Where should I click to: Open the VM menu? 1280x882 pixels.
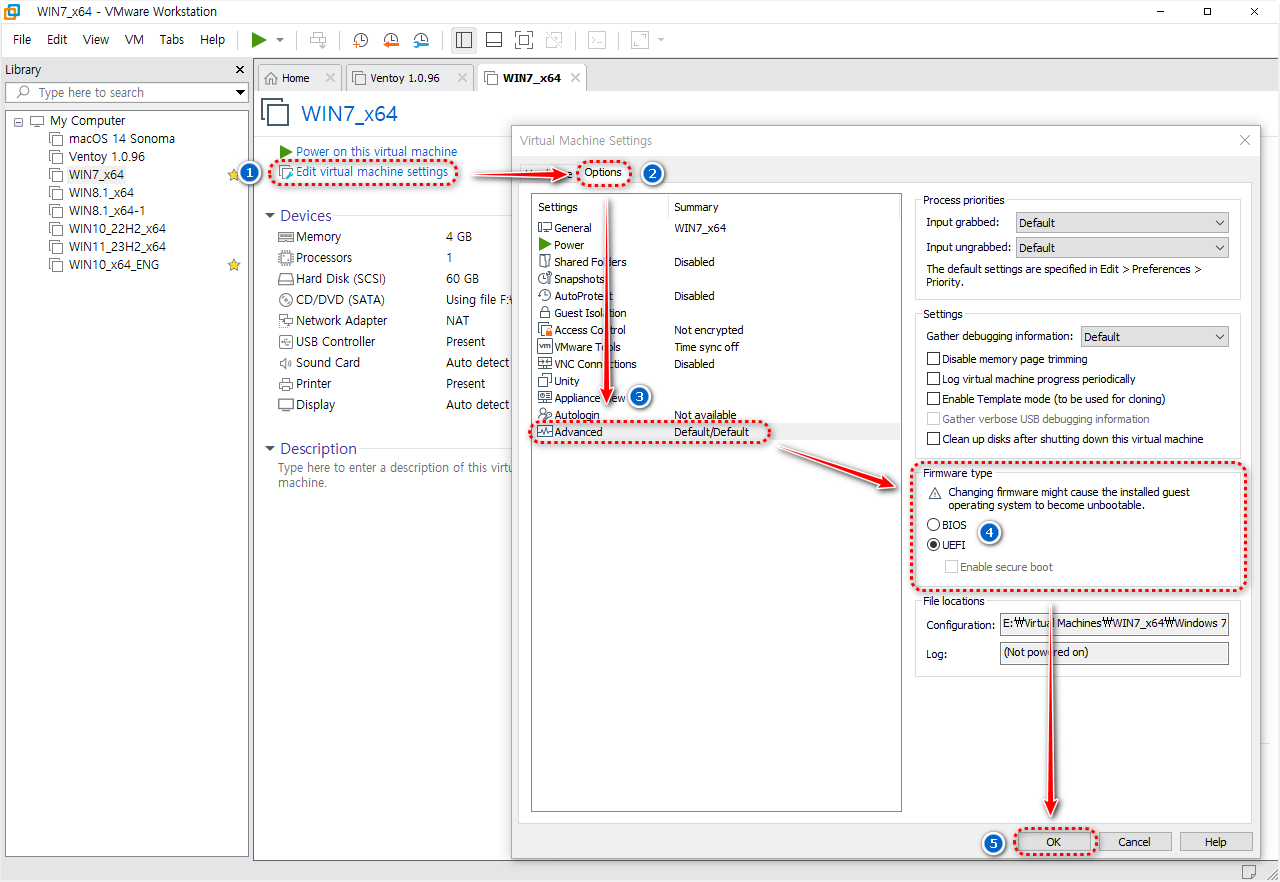(x=134, y=40)
